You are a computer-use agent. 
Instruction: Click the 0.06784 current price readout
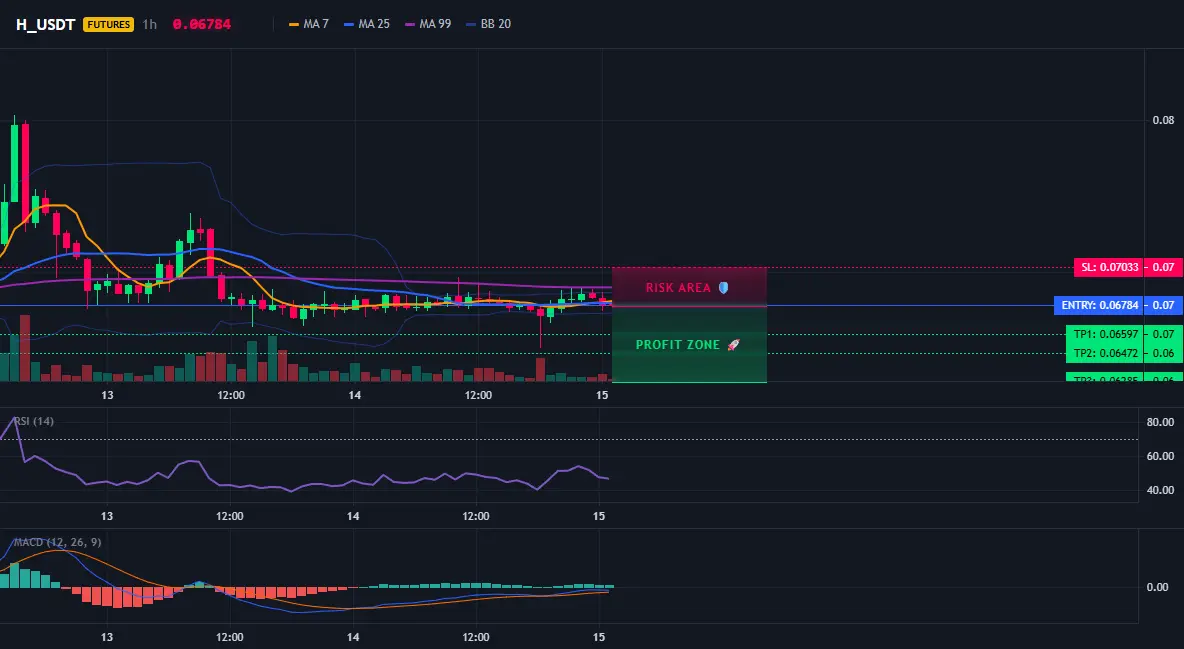click(x=202, y=24)
